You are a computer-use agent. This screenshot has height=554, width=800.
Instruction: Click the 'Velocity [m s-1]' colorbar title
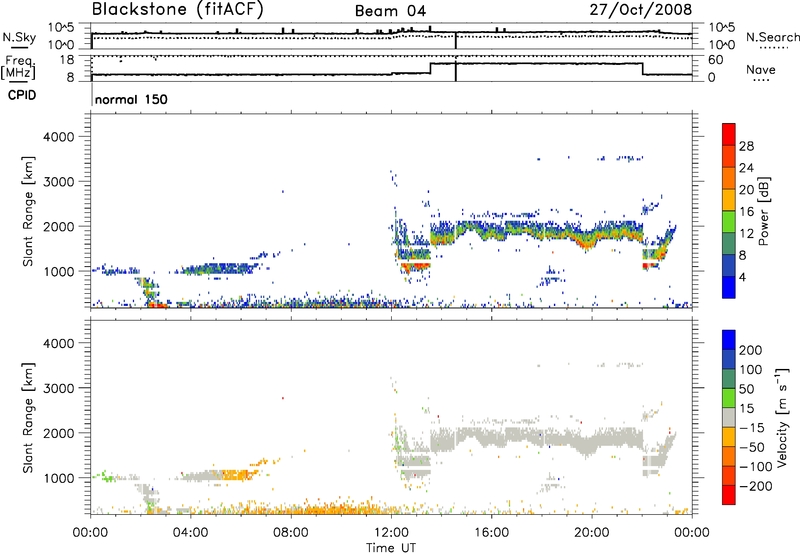click(782, 417)
